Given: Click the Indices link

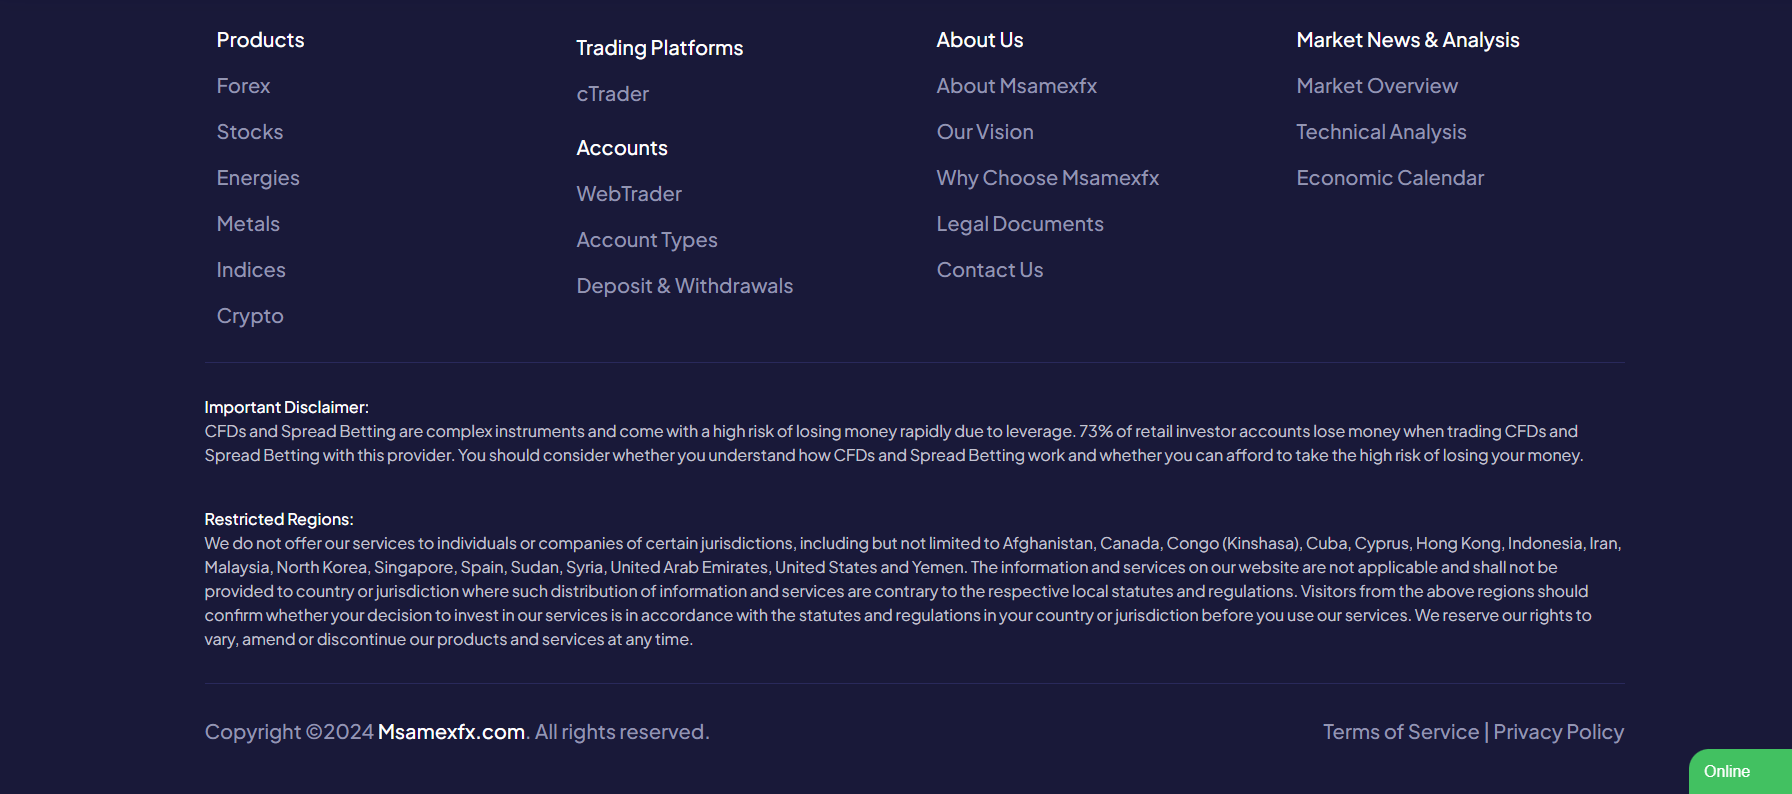Looking at the screenshot, I should tap(251, 270).
